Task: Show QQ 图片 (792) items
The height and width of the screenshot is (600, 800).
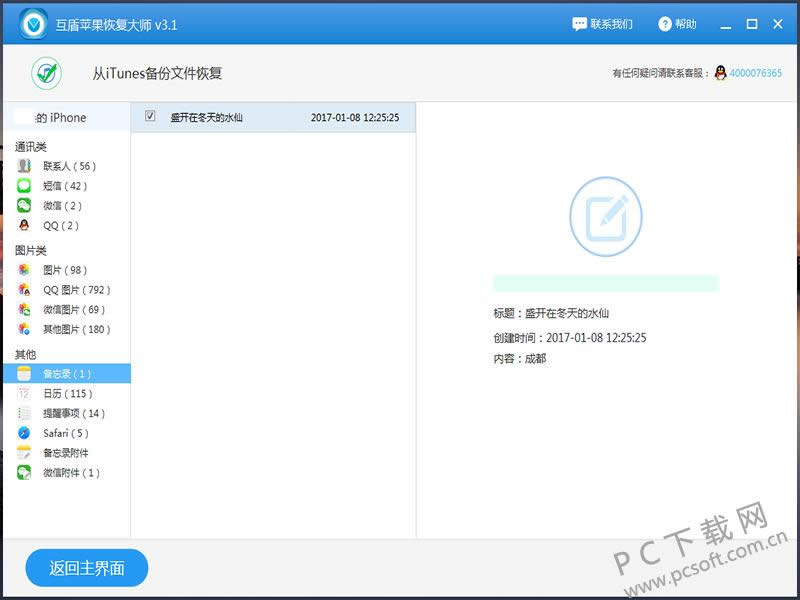Action: pyautogui.click(x=77, y=290)
